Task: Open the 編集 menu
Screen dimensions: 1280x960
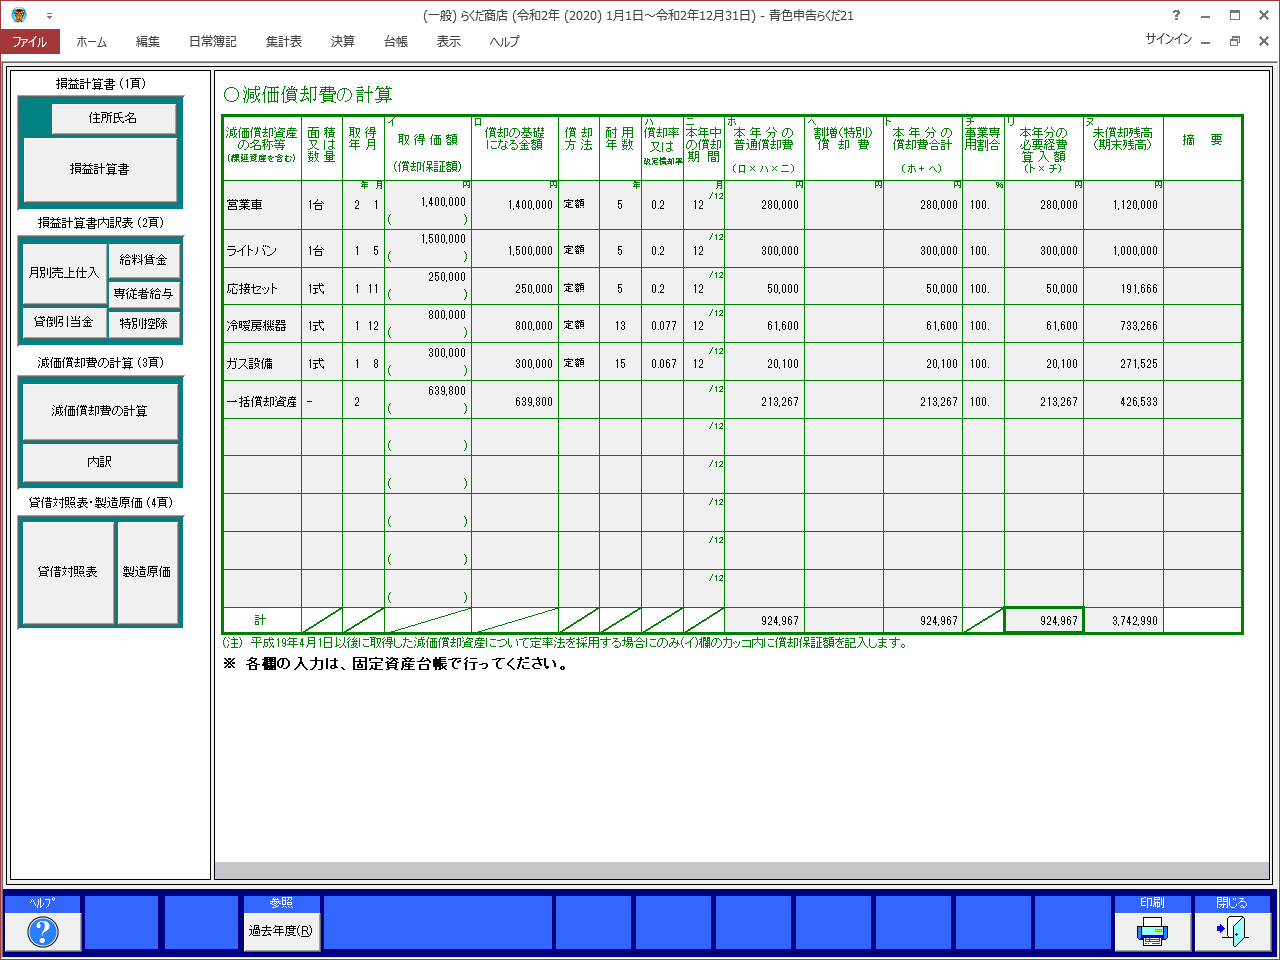Action: 148,41
